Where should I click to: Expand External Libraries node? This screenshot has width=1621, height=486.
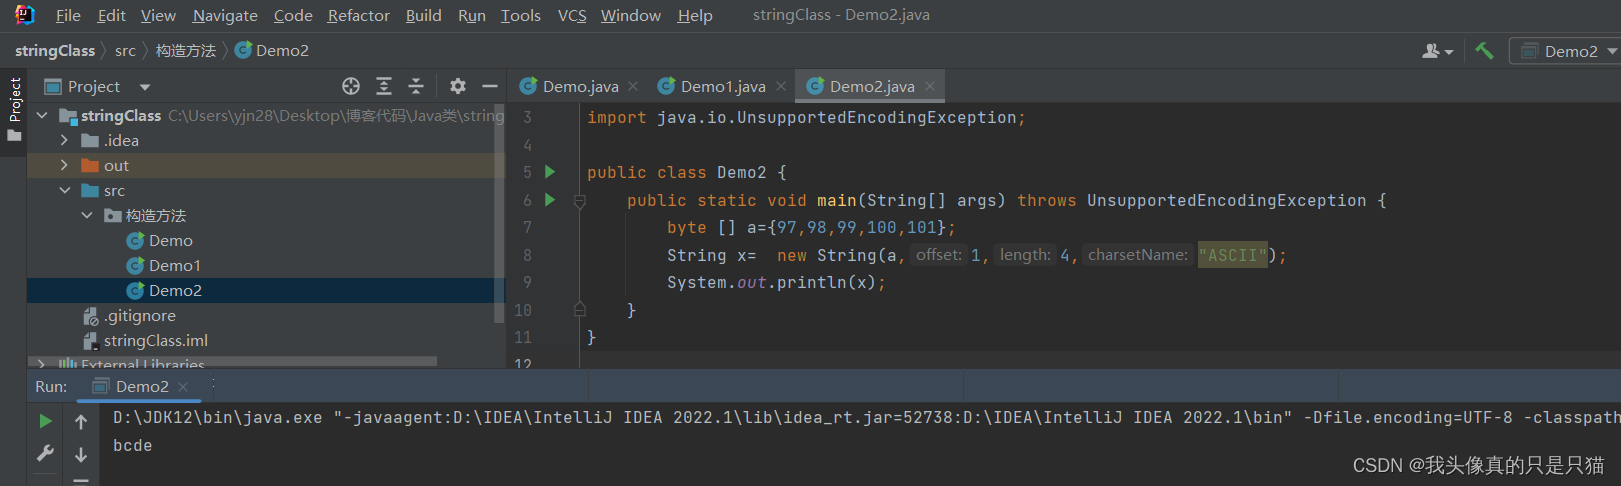pyautogui.click(x=41, y=364)
